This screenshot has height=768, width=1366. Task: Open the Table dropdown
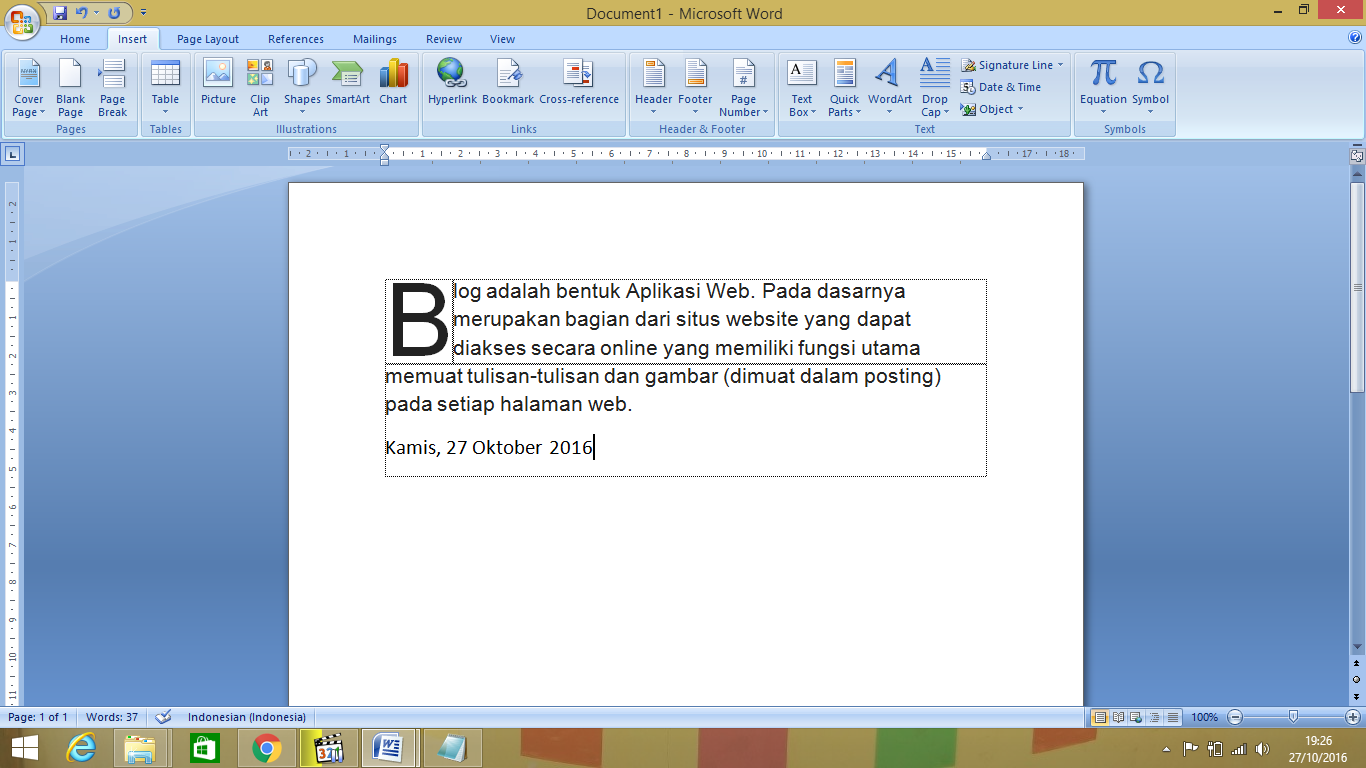(x=165, y=88)
